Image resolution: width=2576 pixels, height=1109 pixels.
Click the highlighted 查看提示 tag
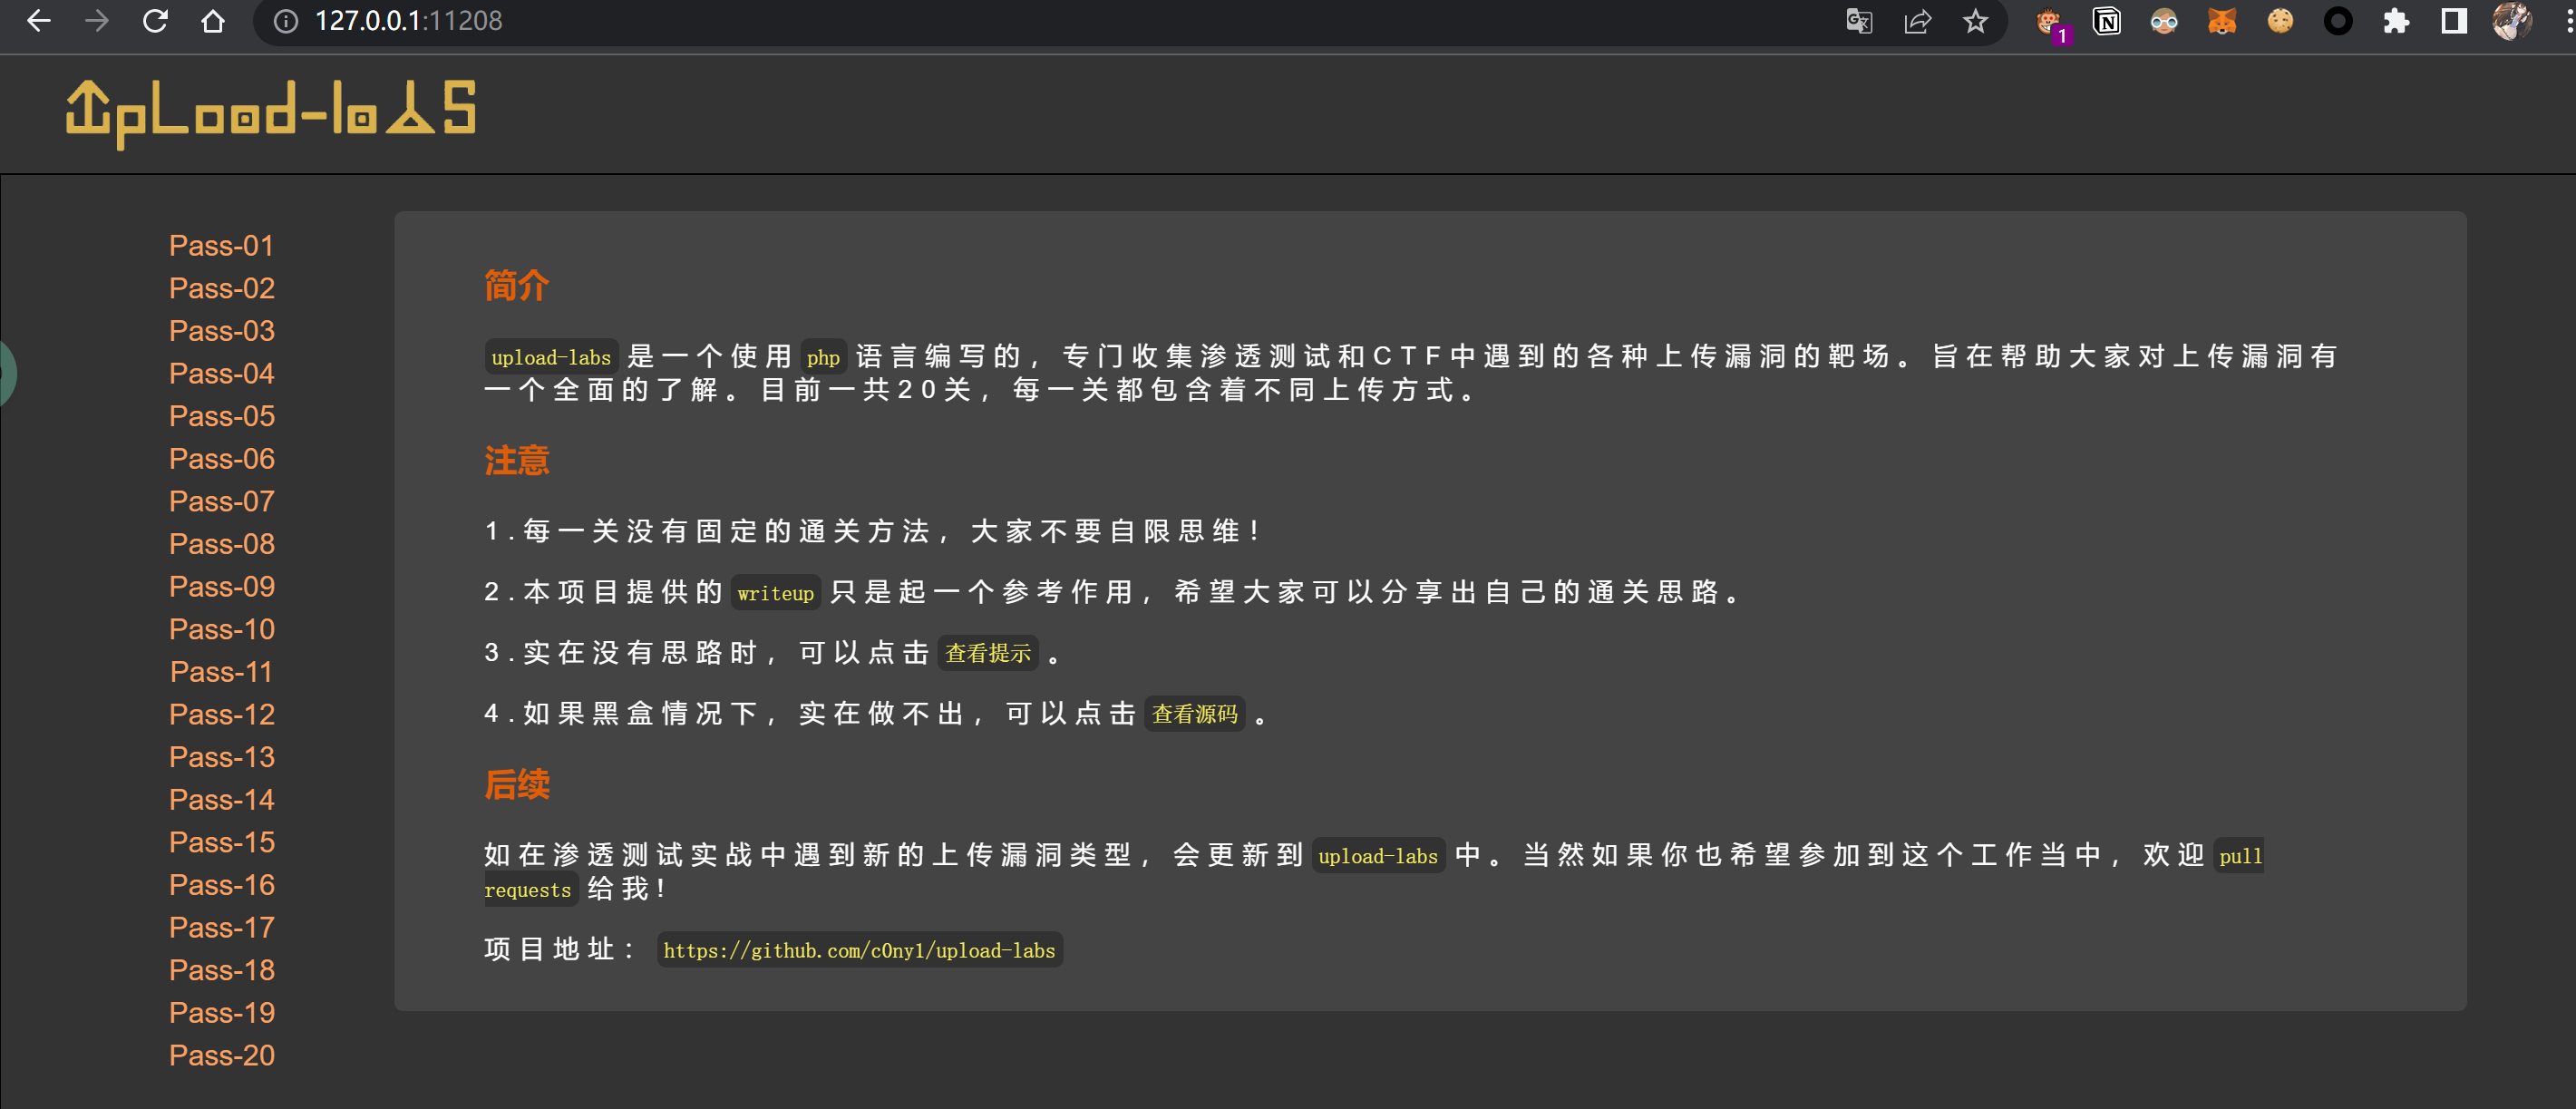988,654
